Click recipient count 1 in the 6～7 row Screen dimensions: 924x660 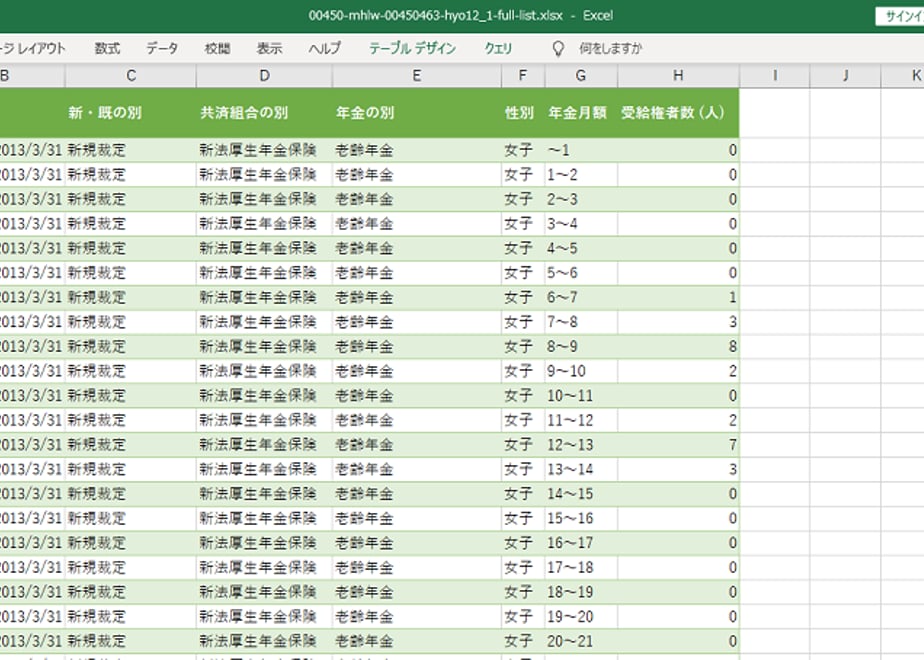click(x=678, y=298)
